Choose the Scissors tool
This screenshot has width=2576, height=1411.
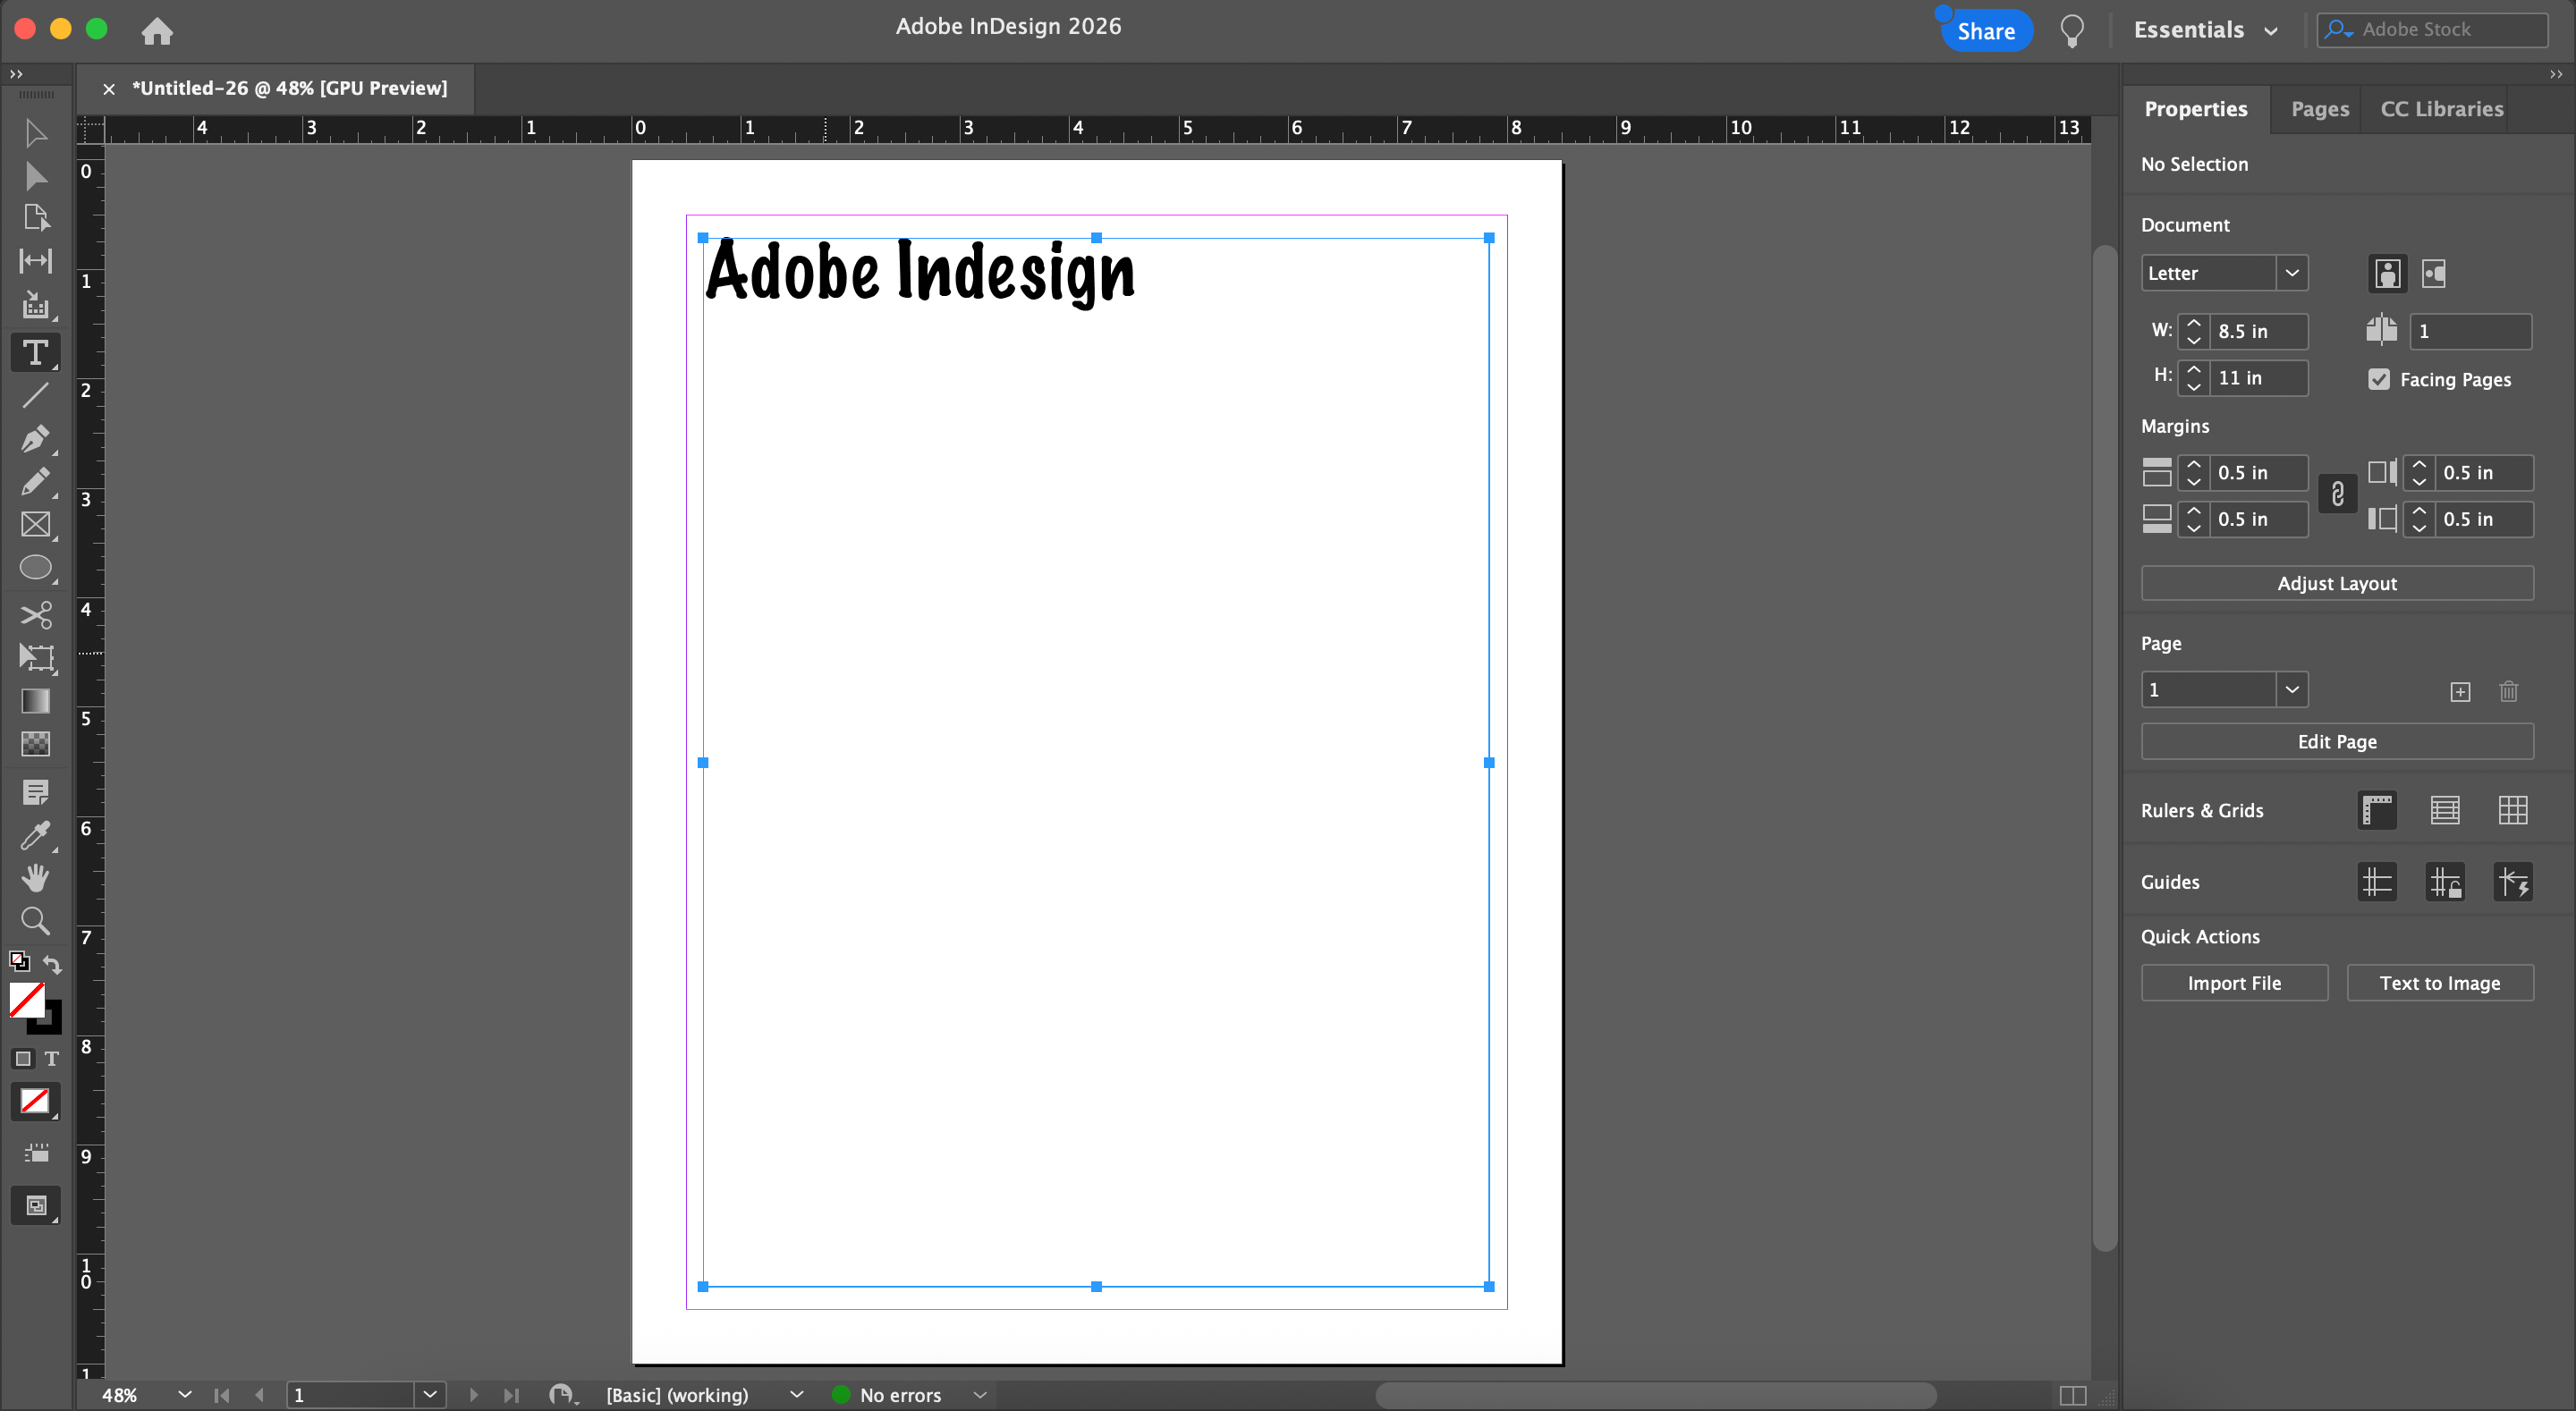(35, 614)
